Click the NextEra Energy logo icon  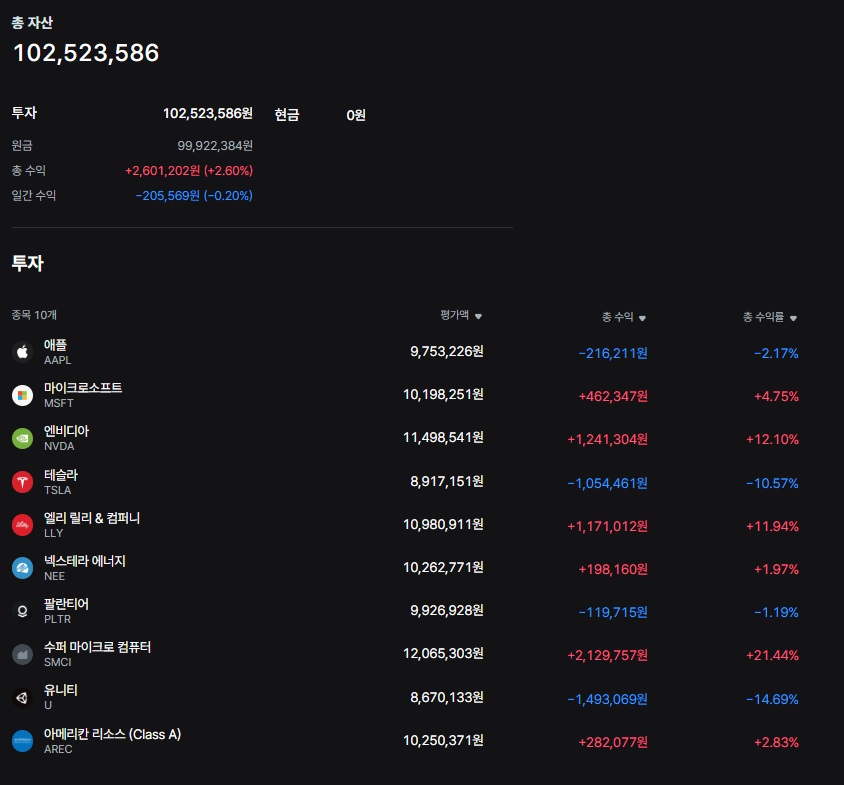point(22,568)
